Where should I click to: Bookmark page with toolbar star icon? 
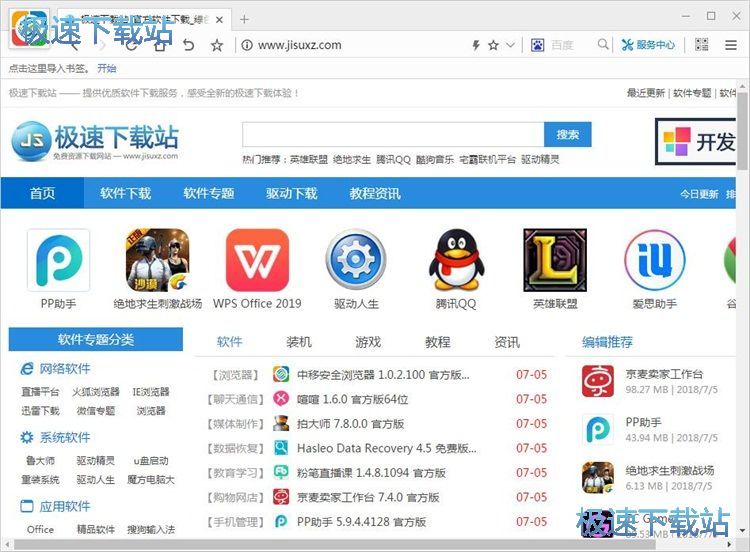coord(217,45)
